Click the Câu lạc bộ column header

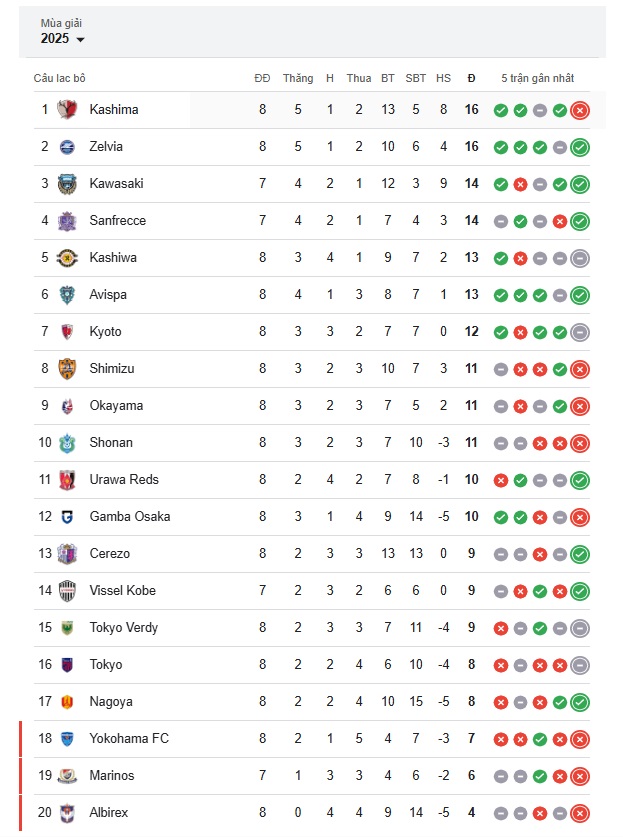coord(59,78)
